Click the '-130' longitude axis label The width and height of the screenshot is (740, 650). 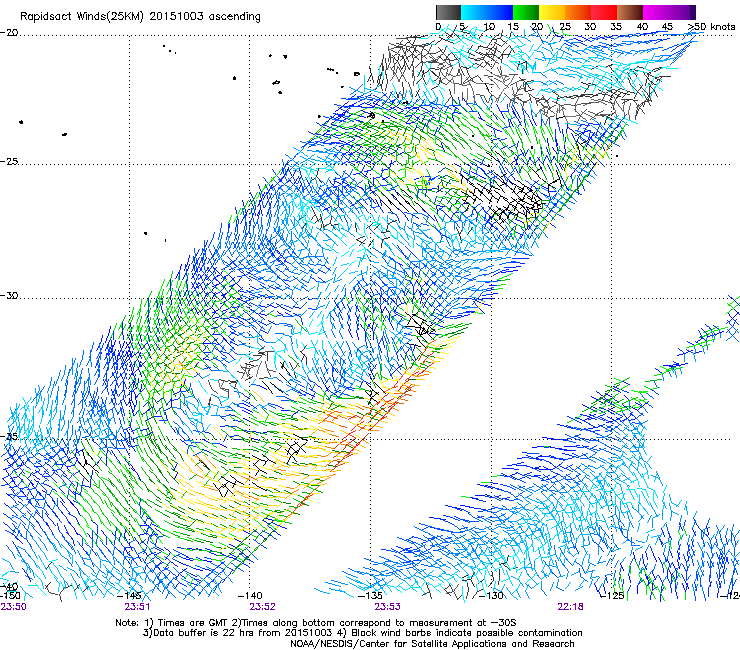click(x=491, y=596)
